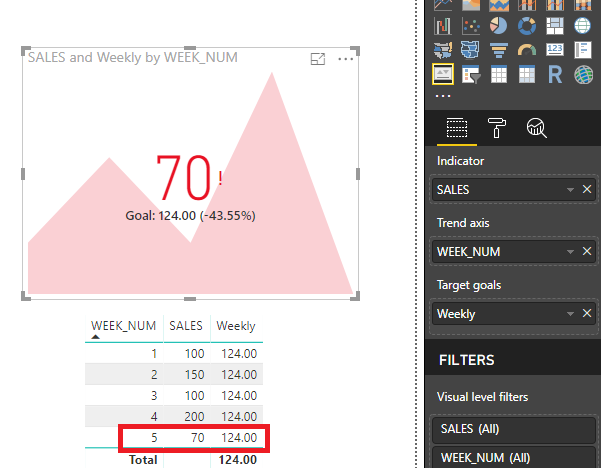
Task: Click SALES value 100 in week 1 row
Action: pyautogui.click(x=194, y=353)
